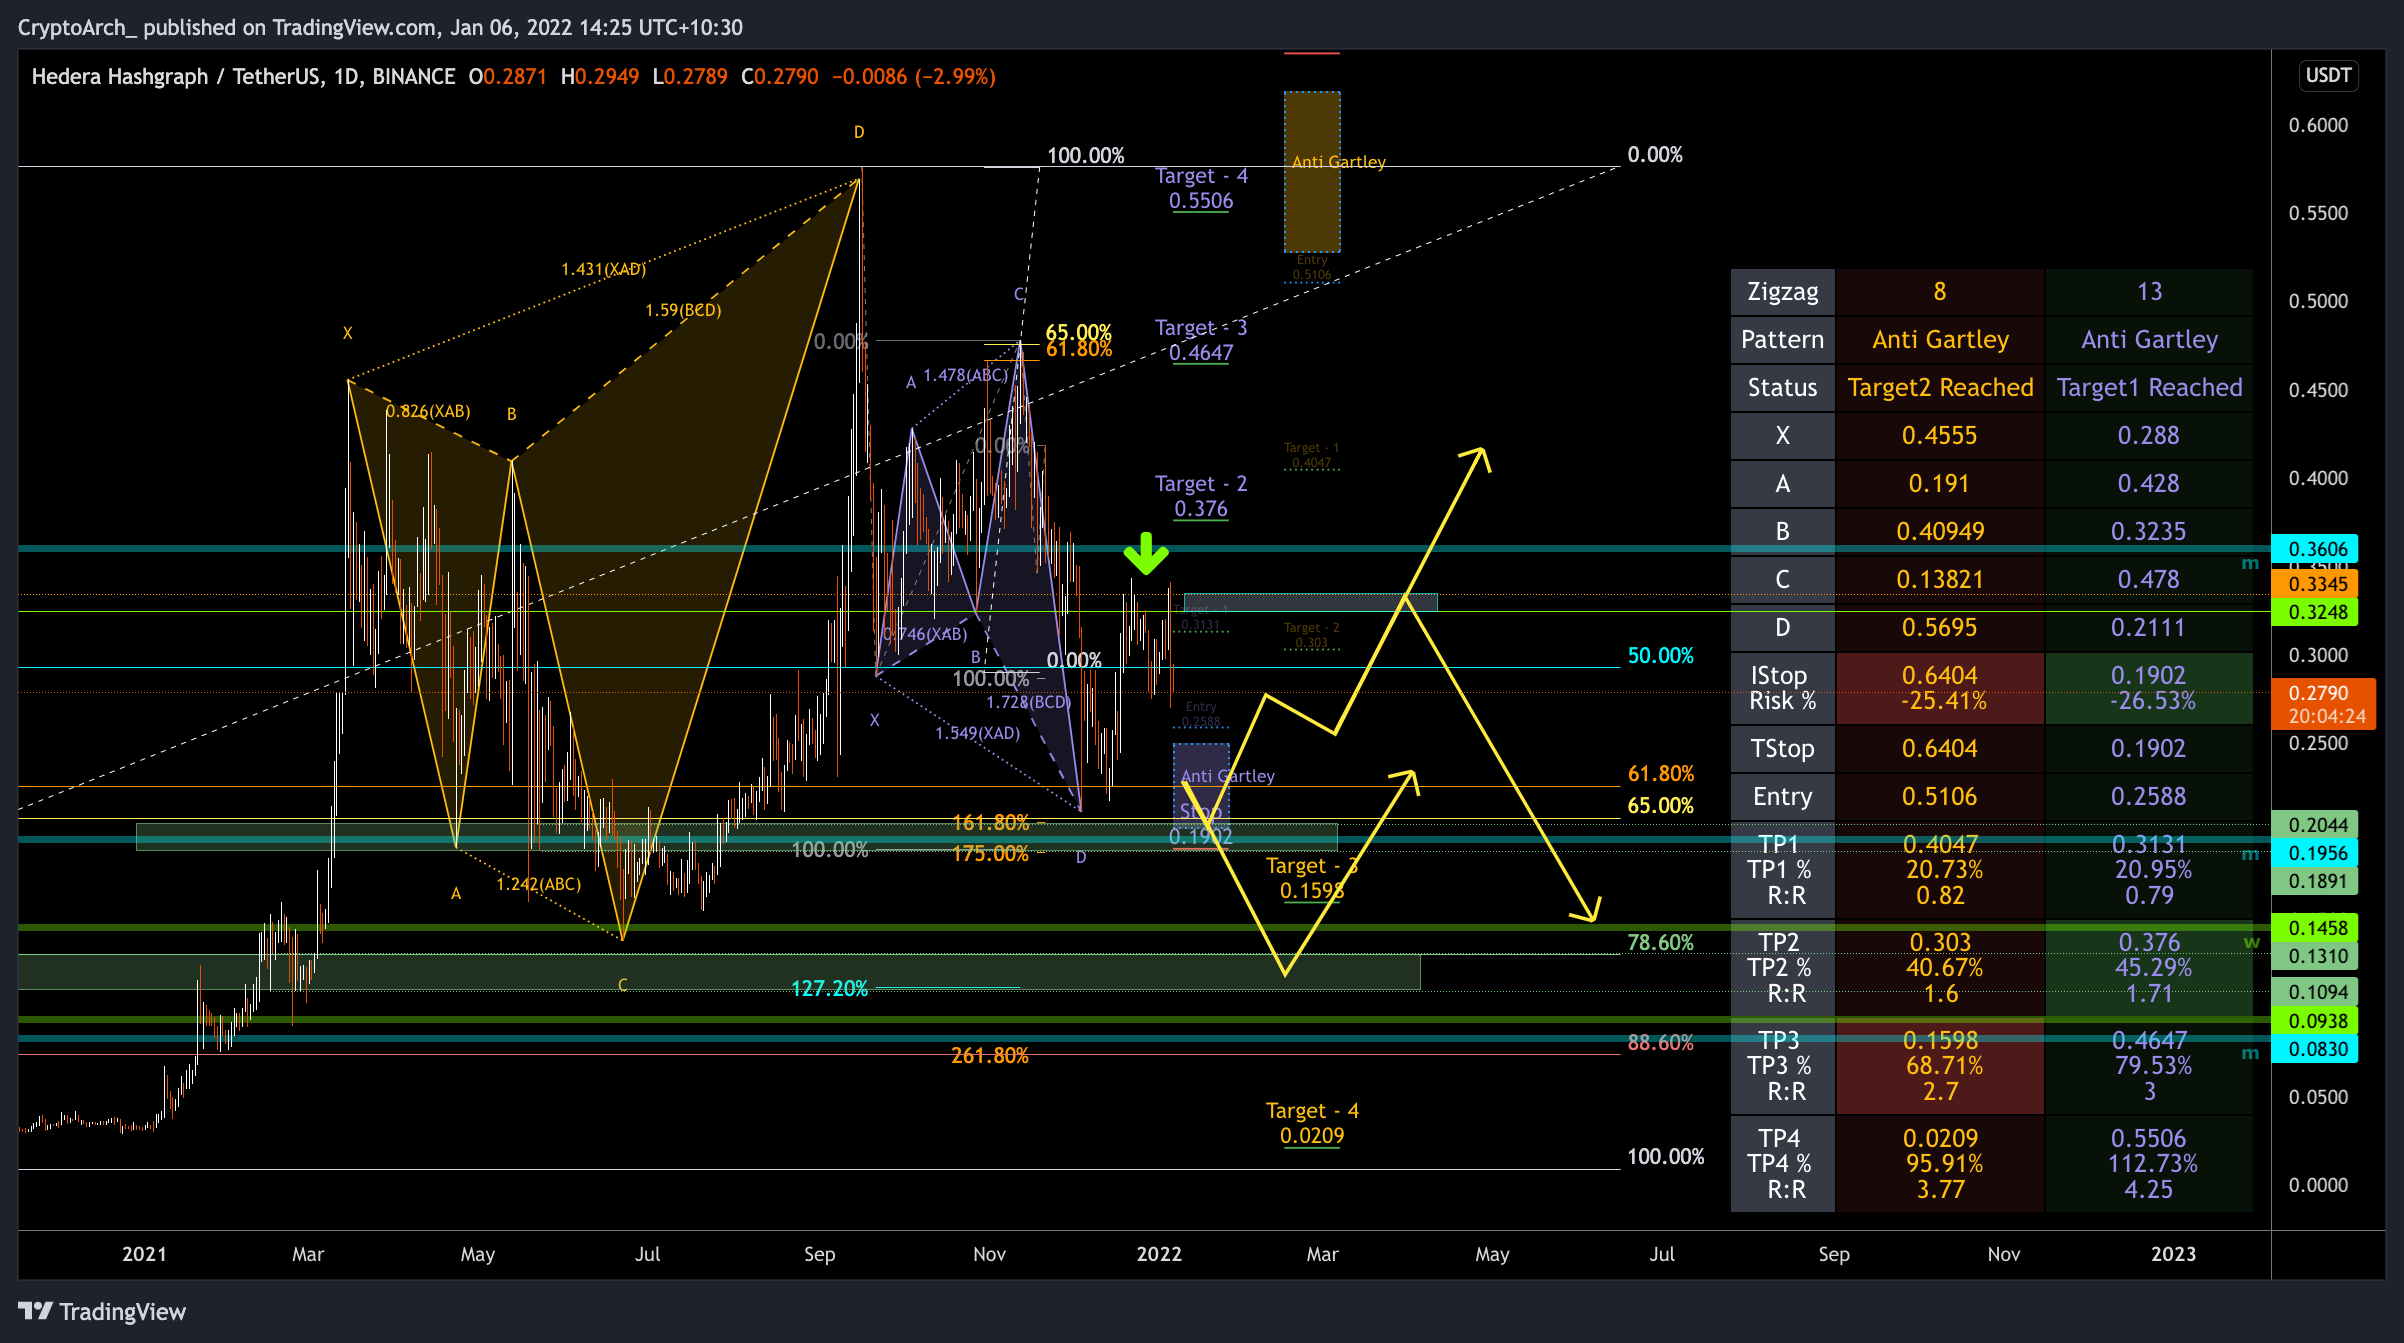Click the 261.80% extension label
The width and height of the screenshot is (2404, 1343).
(x=989, y=1056)
